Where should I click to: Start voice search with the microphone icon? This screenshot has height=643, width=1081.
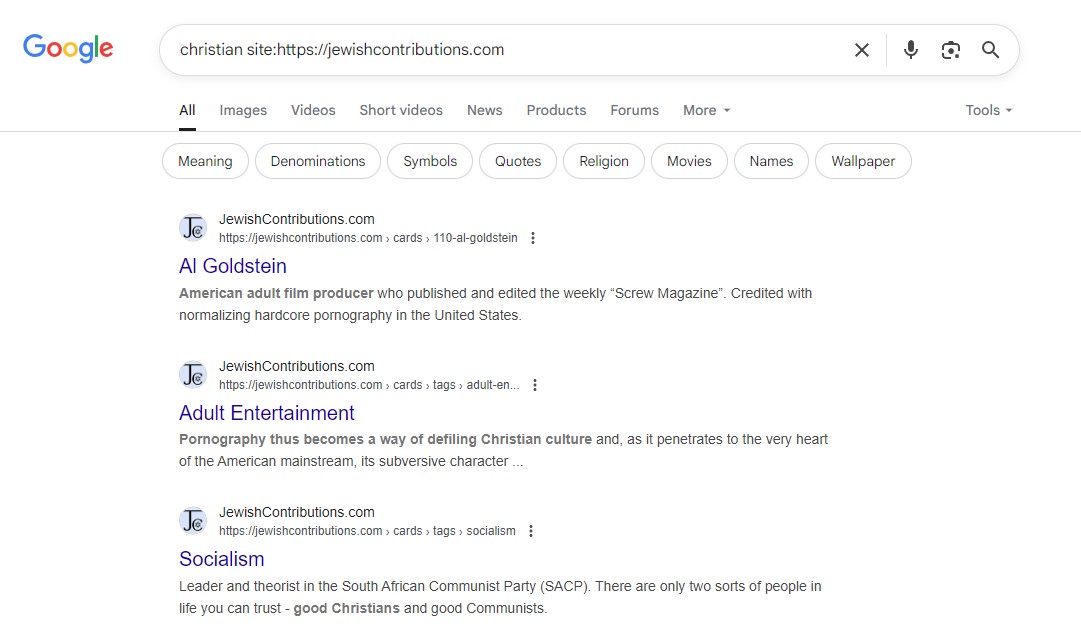pos(911,50)
